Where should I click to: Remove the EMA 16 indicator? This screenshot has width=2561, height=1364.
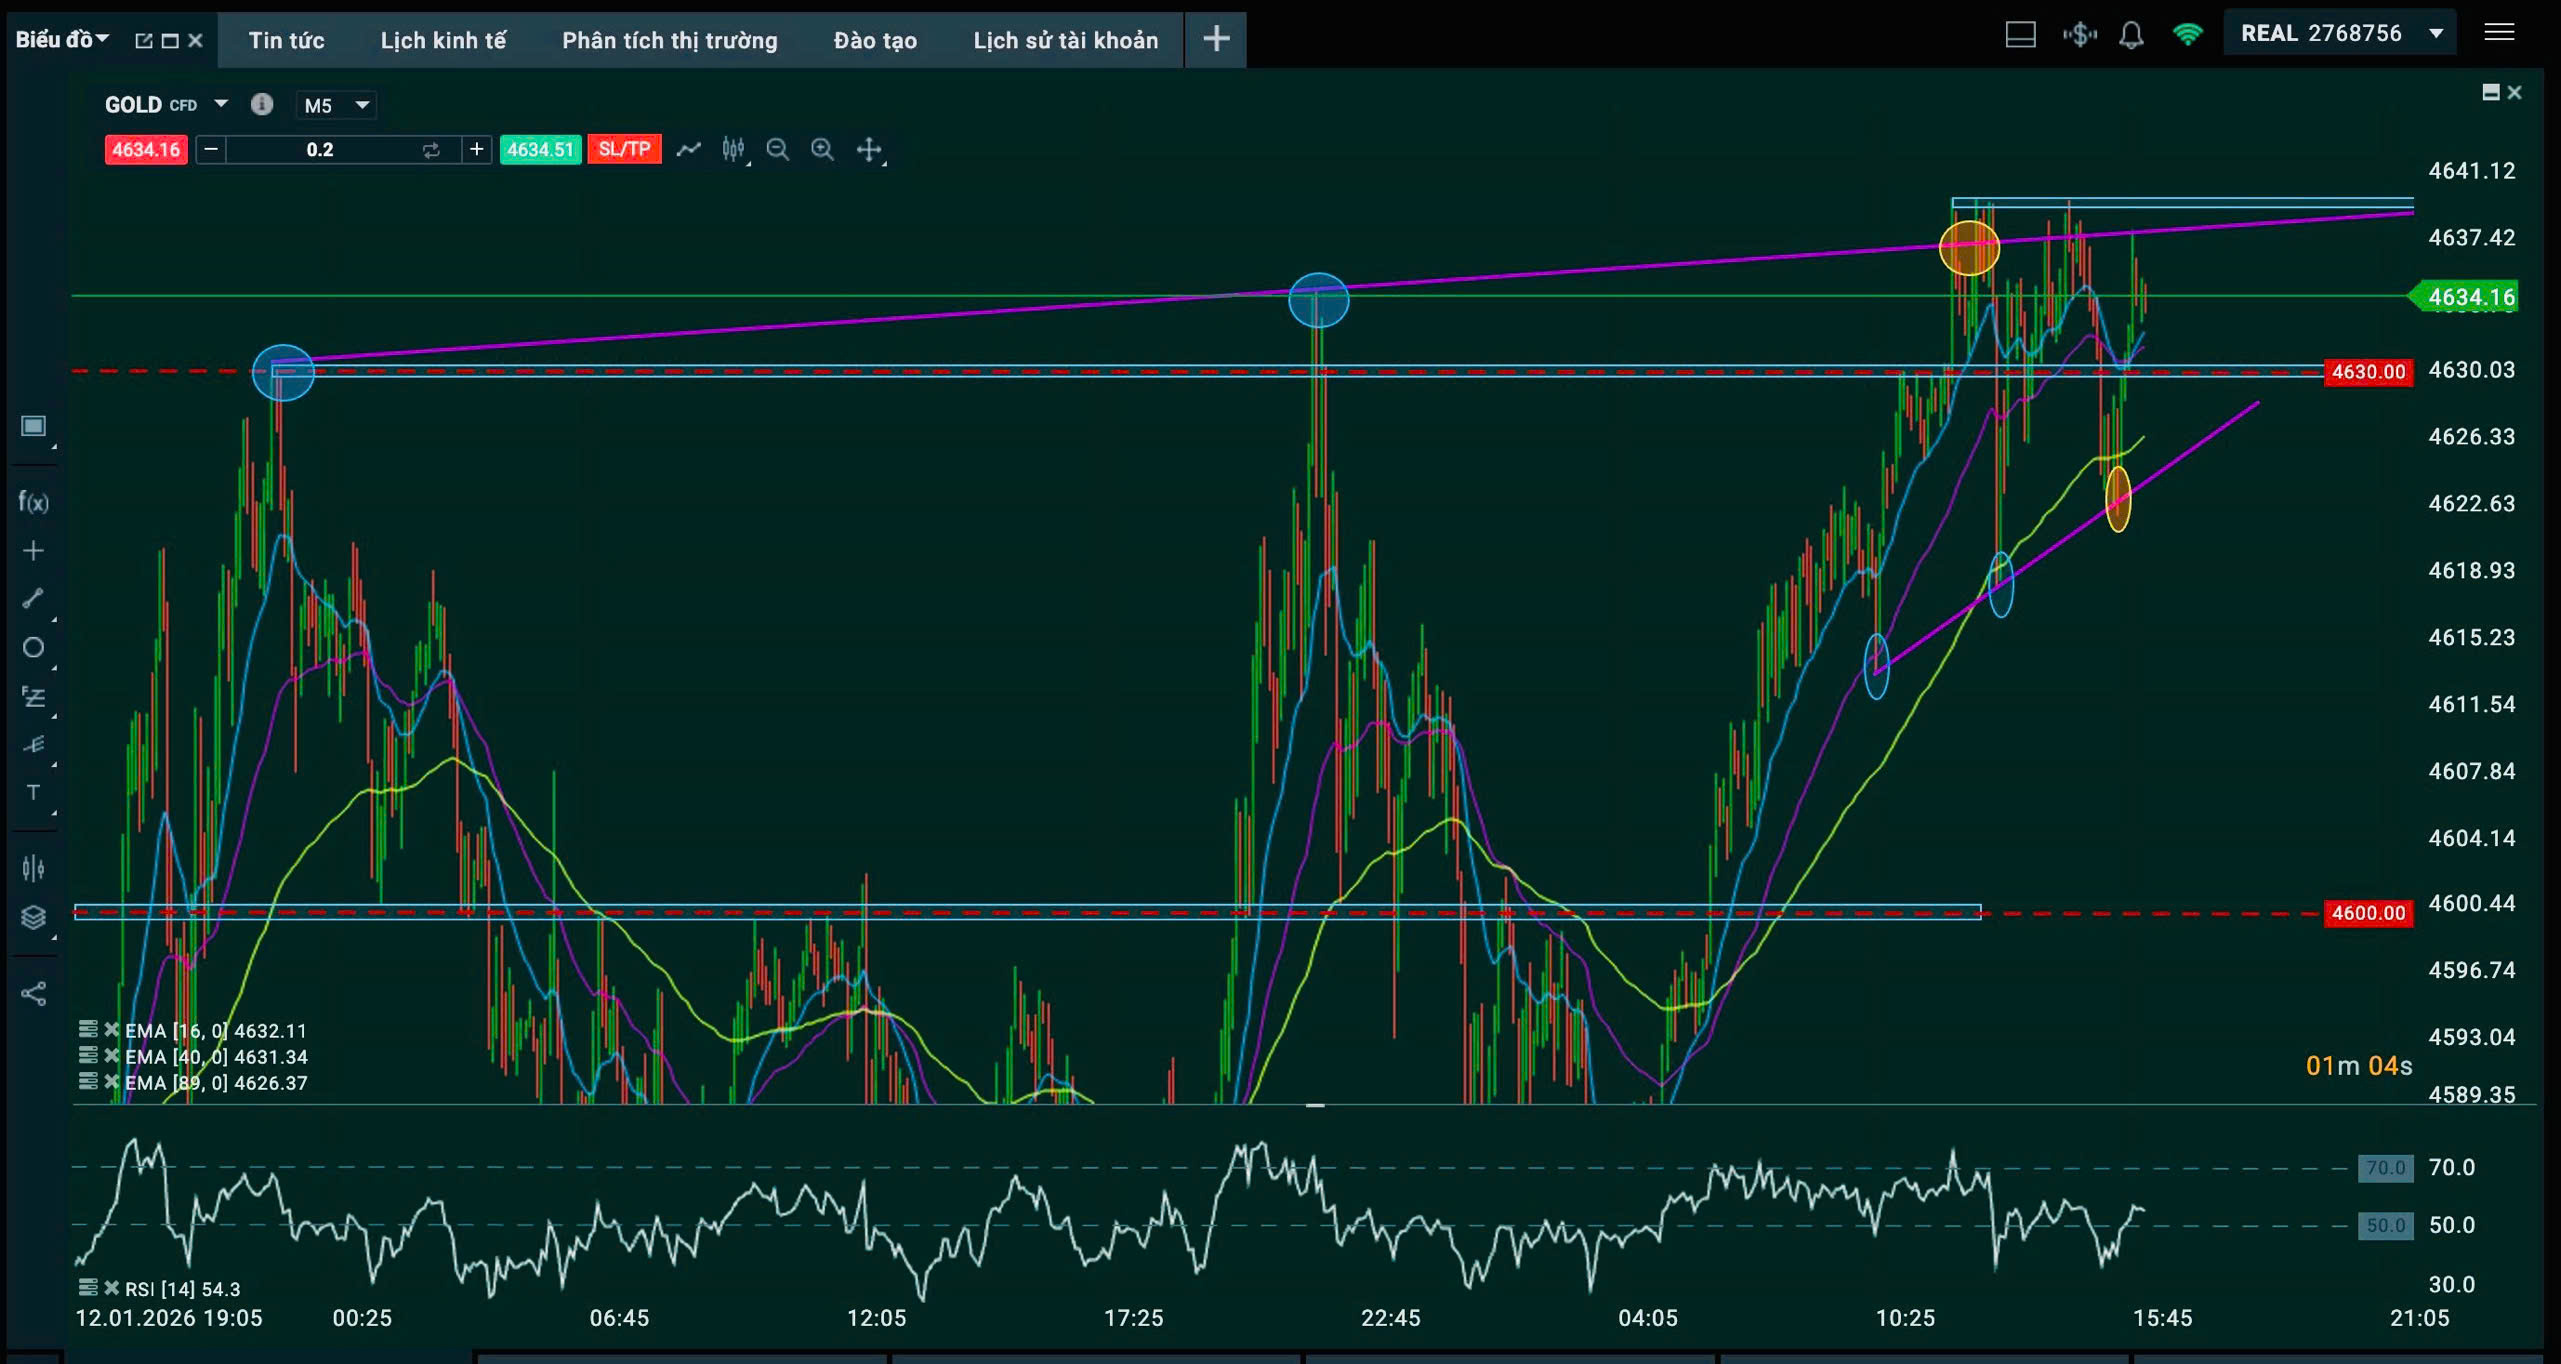click(111, 1029)
